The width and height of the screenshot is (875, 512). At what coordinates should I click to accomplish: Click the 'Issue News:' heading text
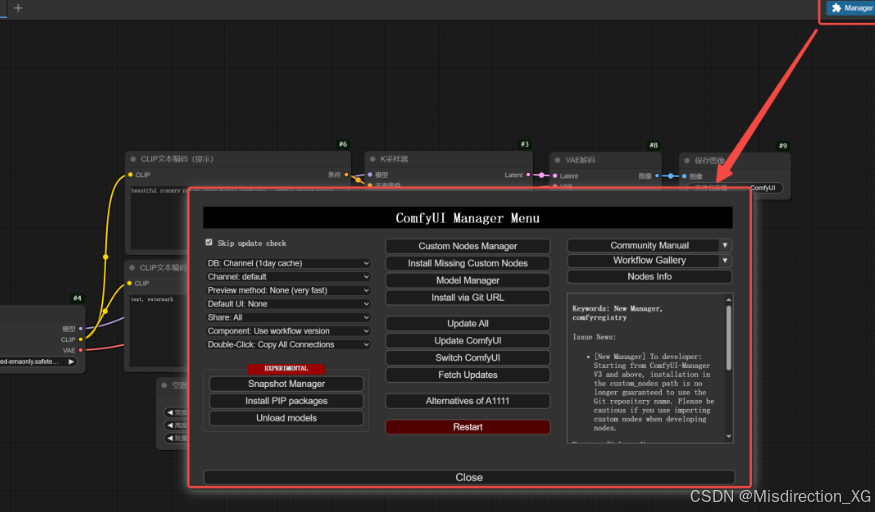point(593,337)
